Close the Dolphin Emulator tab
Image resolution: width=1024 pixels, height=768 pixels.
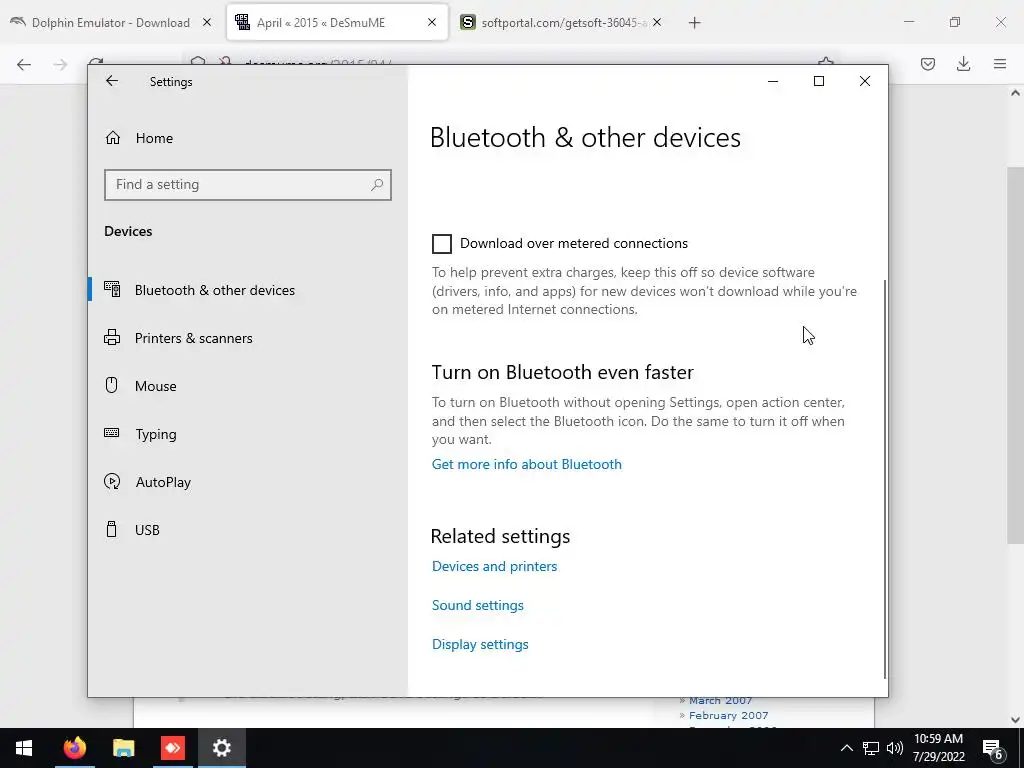click(207, 23)
